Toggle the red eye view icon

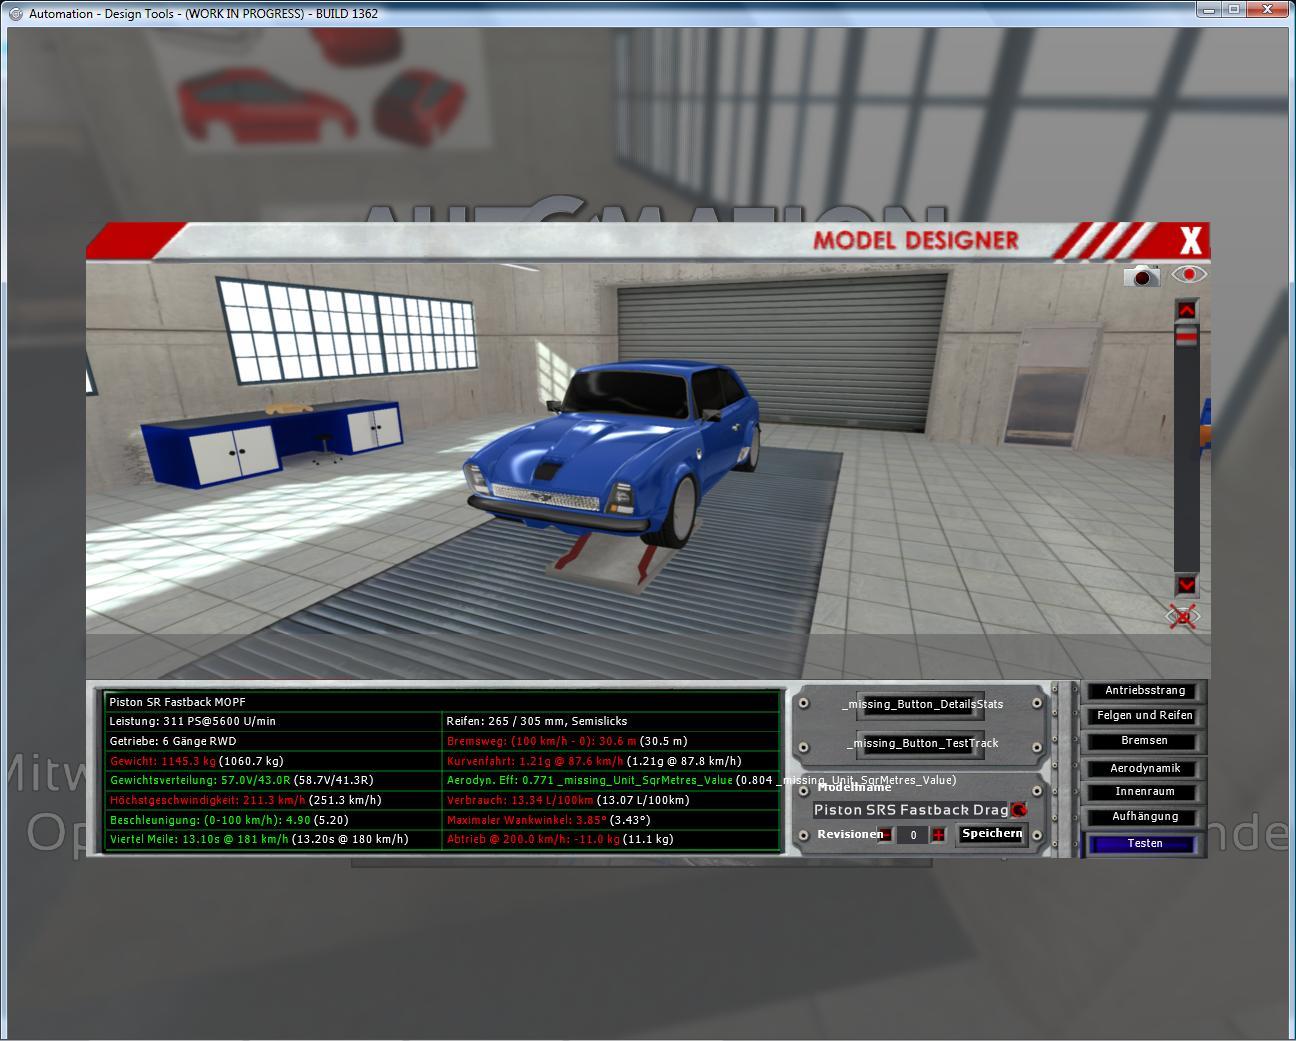(x=1188, y=274)
